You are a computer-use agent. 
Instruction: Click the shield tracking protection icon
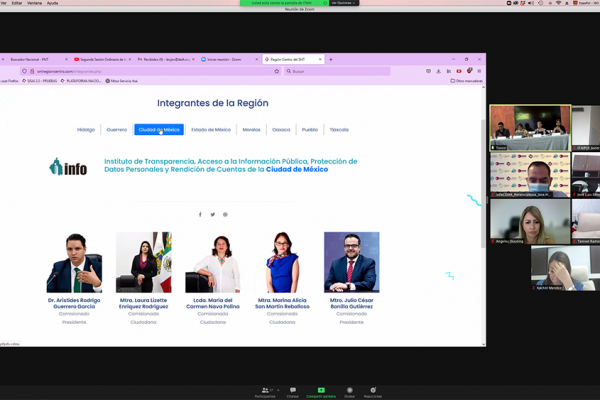pyautogui.click(x=24, y=71)
